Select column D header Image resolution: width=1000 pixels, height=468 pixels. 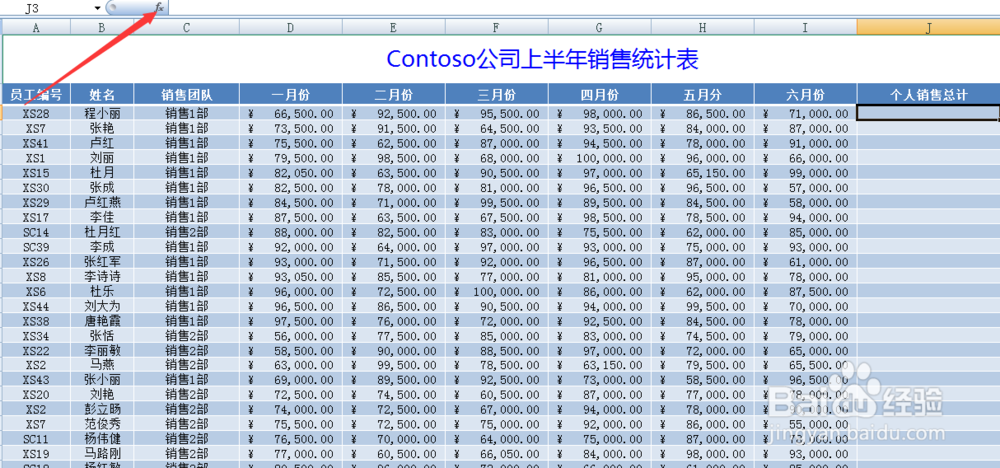click(x=291, y=27)
